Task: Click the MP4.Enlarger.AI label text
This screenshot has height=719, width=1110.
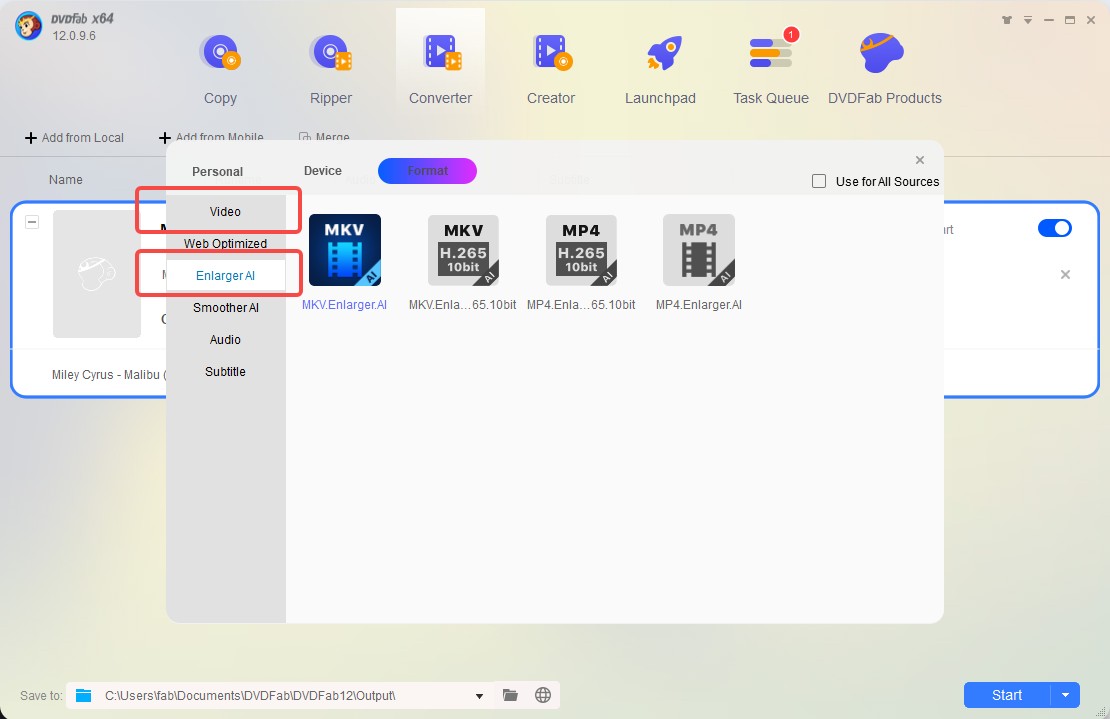Action: click(x=699, y=305)
